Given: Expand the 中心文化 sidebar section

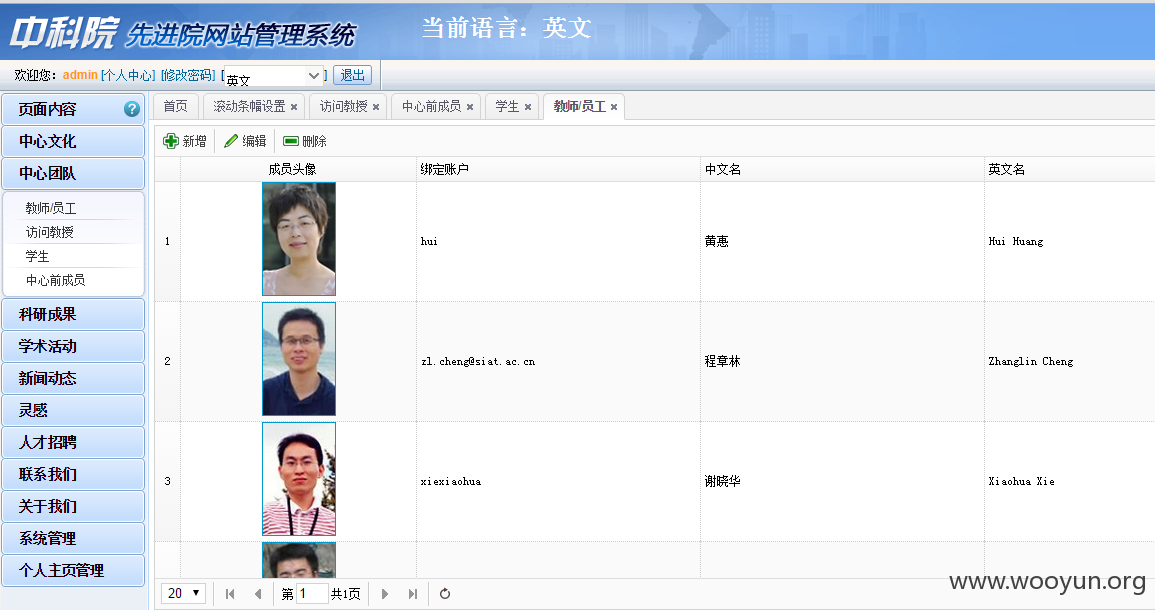Looking at the screenshot, I should click(73, 141).
